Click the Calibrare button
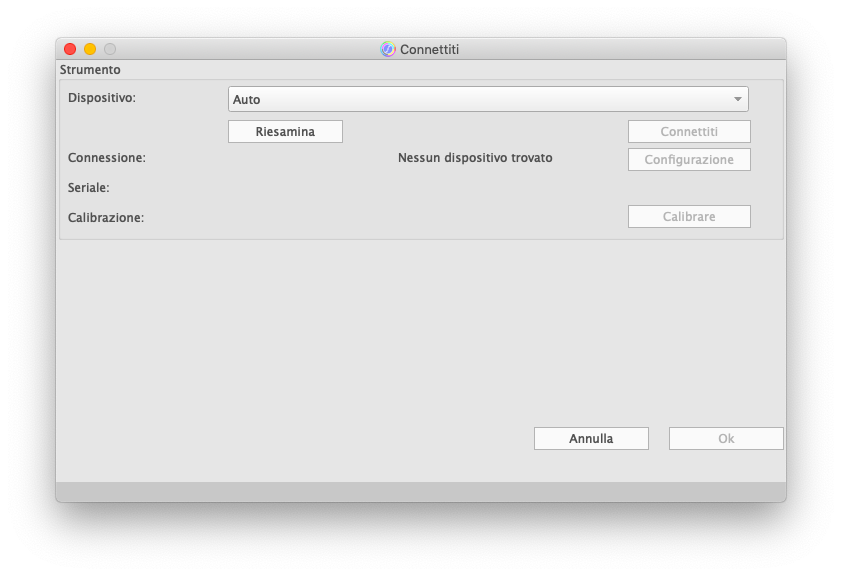842x576 pixels. pos(689,216)
